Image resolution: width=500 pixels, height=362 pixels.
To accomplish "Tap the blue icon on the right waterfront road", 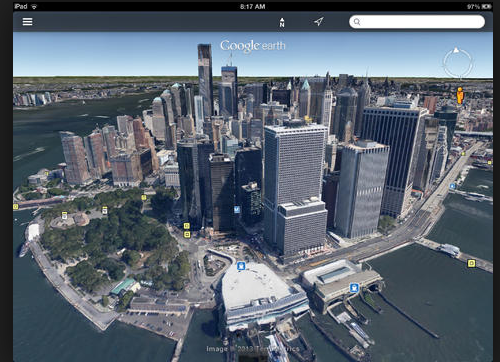I will [452, 186].
